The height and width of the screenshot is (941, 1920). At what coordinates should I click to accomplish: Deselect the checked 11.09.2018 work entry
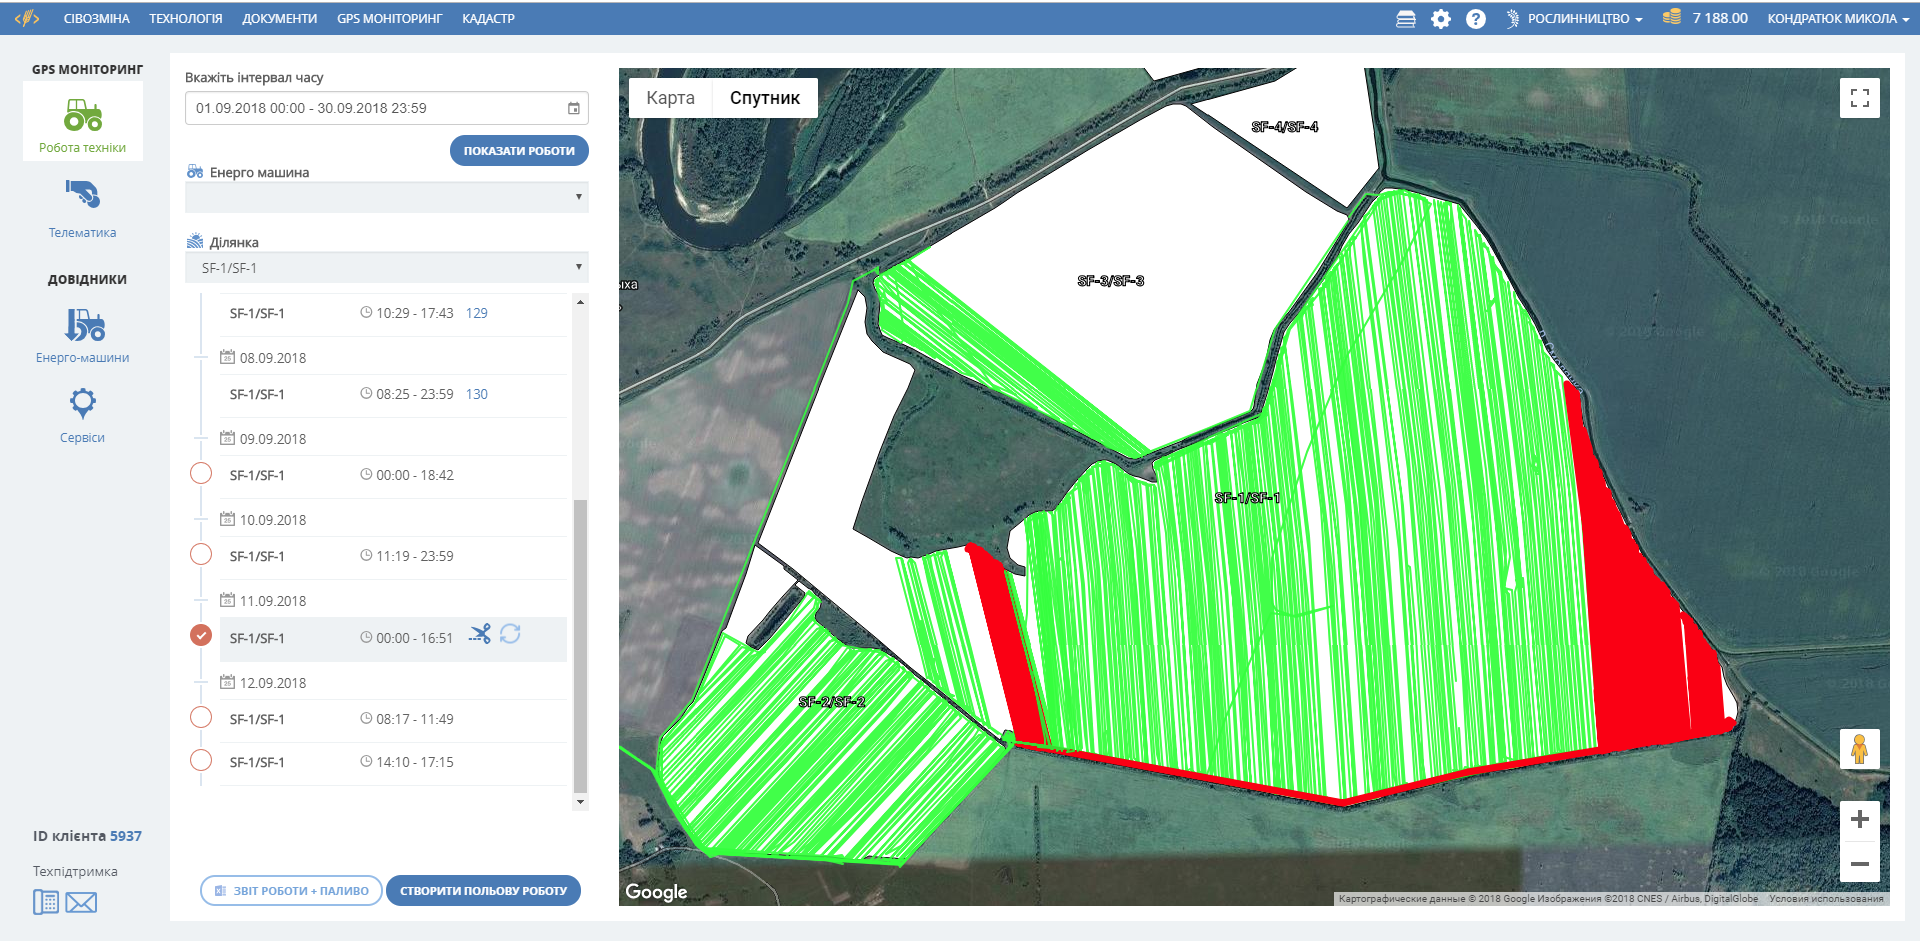[x=201, y=636]
